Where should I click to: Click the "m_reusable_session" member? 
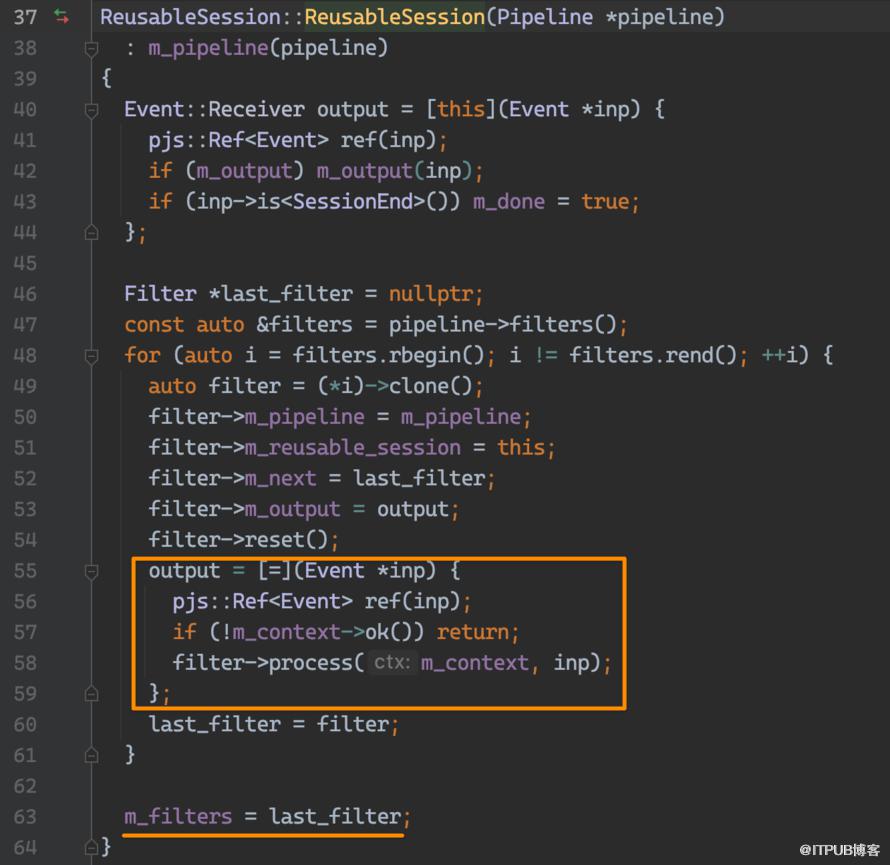point(353,448)
